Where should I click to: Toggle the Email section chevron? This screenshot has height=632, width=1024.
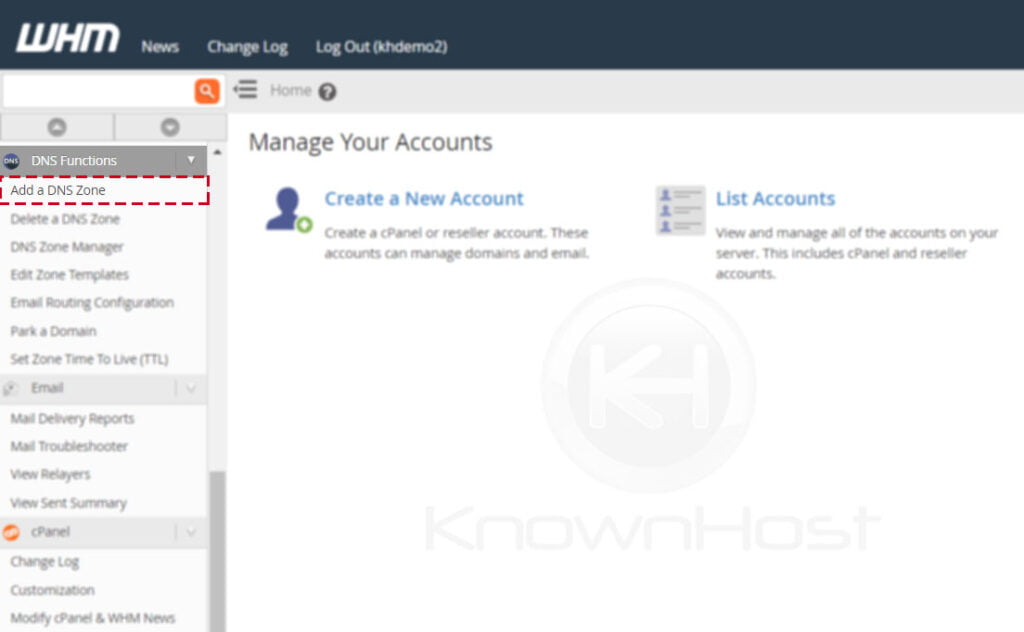(x=191, y=388)
